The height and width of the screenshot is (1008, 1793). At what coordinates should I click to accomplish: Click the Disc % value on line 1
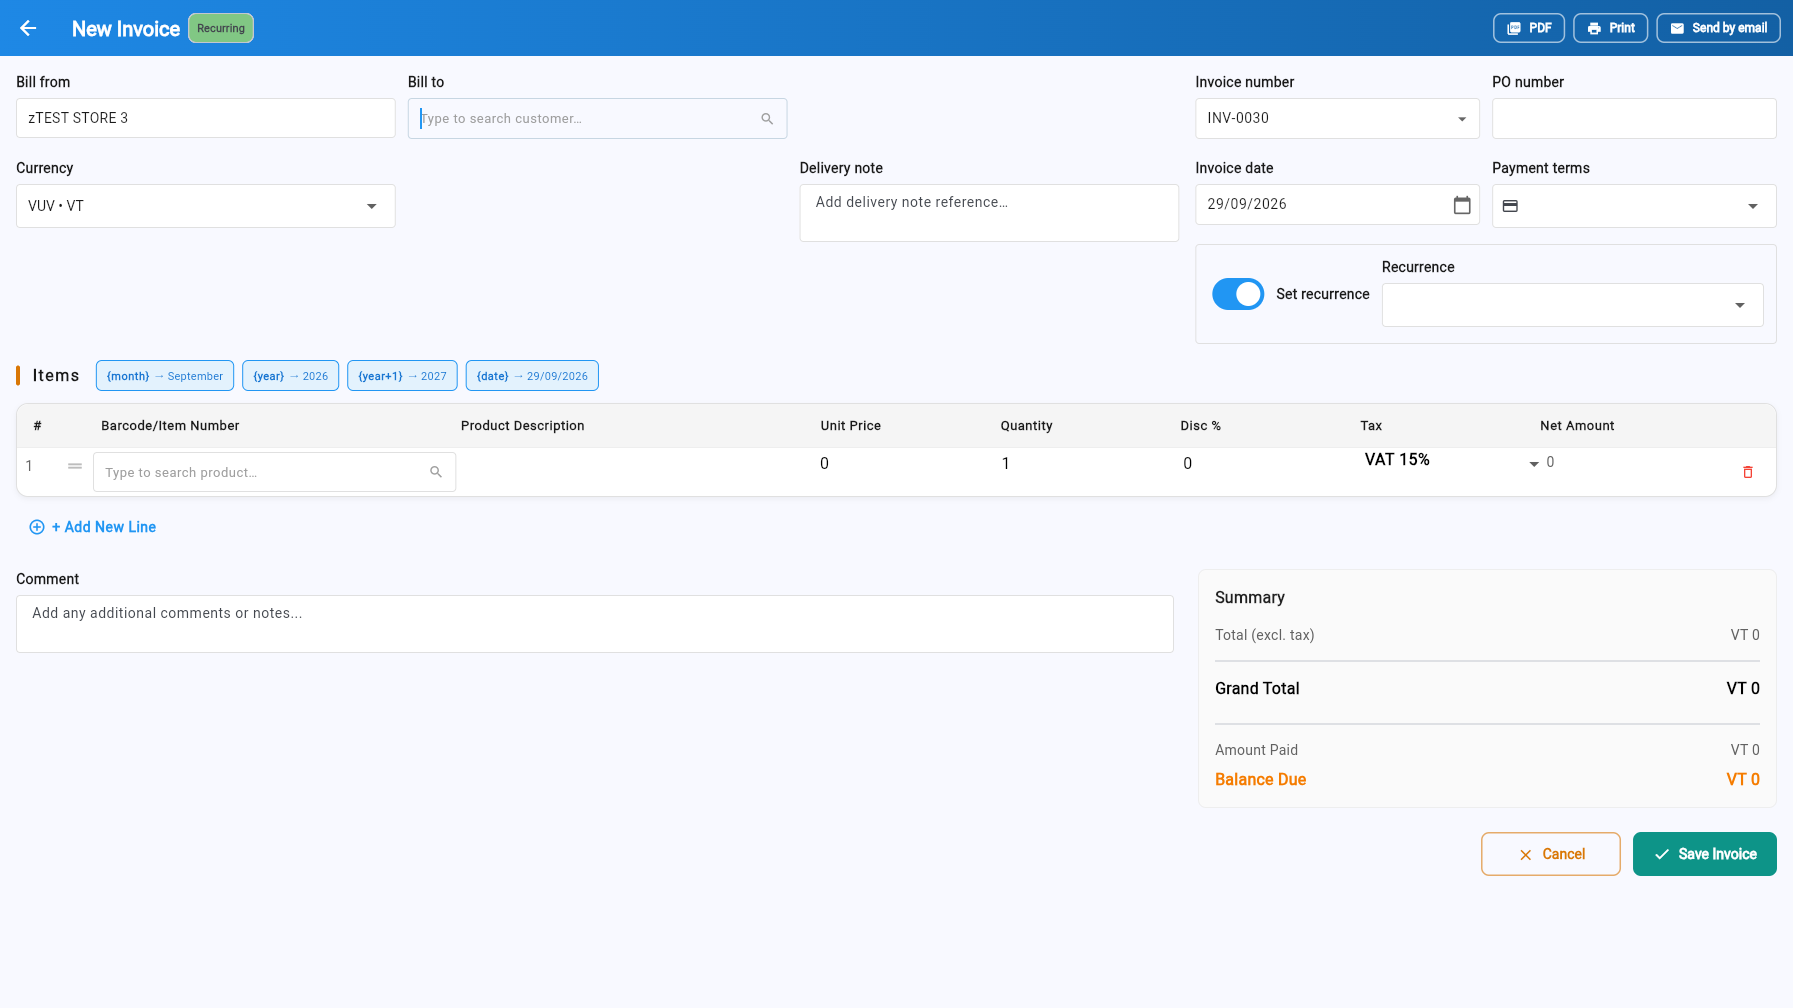[1187, 464]
